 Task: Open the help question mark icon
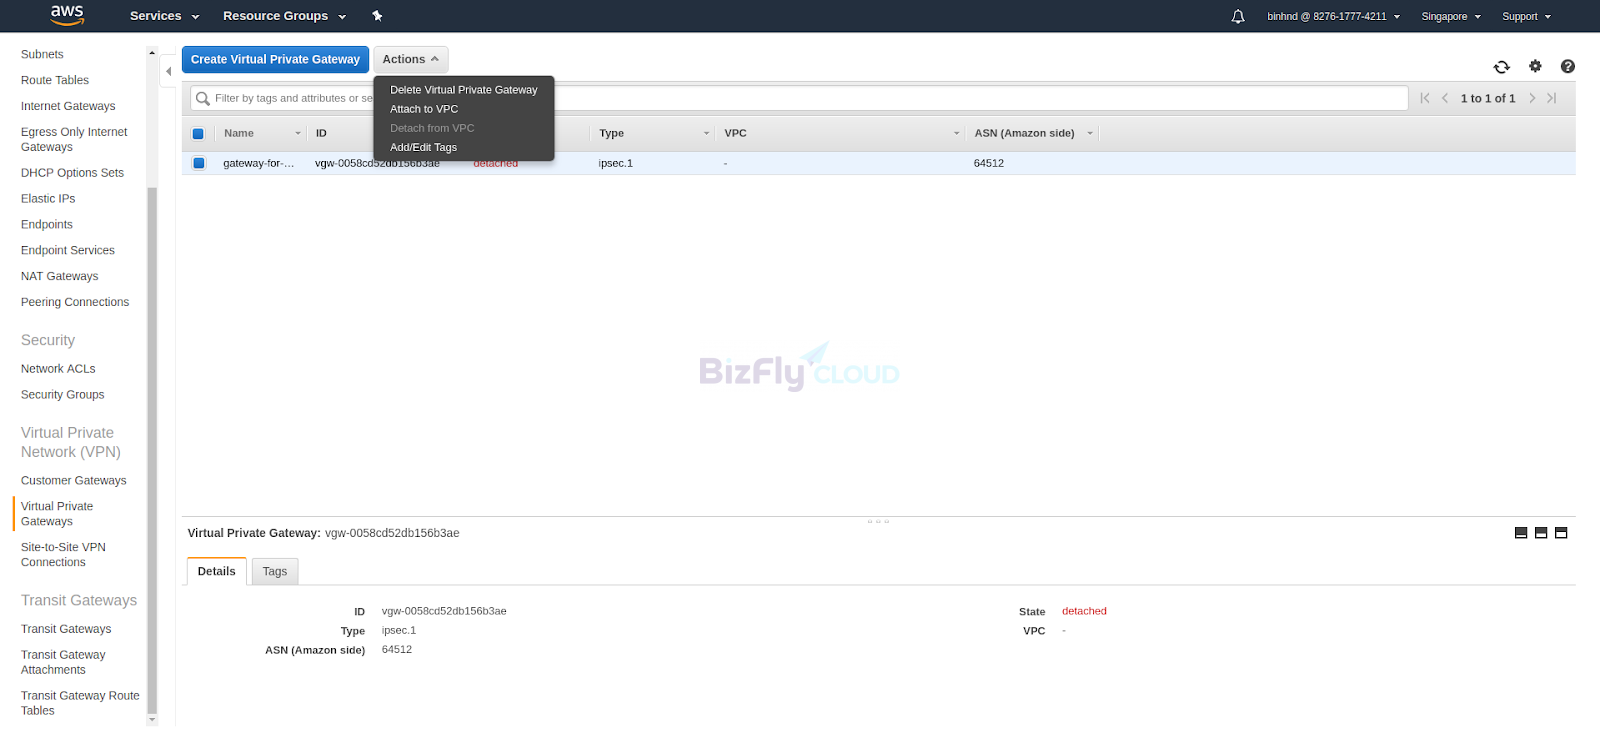(x=1568, y=66)
